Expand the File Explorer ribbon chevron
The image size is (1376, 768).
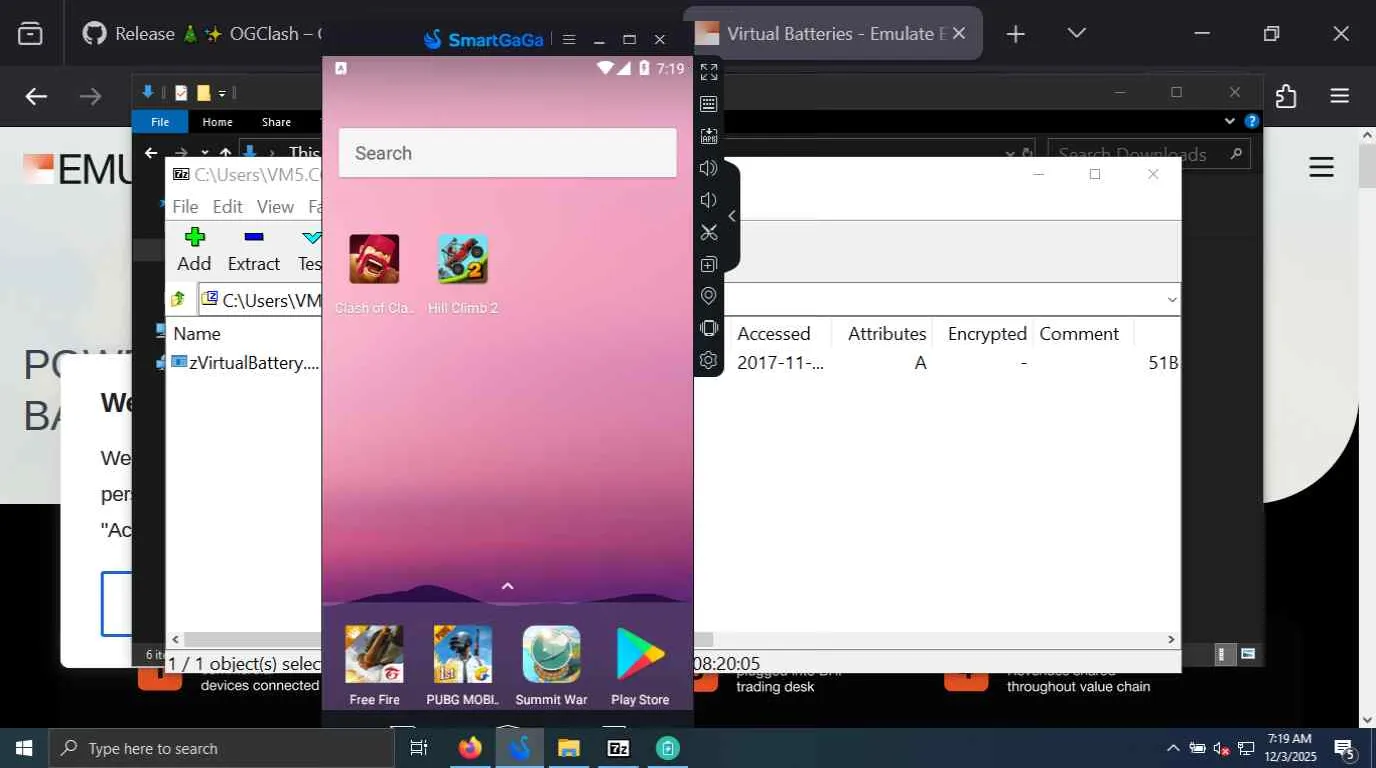point(1230,121)
